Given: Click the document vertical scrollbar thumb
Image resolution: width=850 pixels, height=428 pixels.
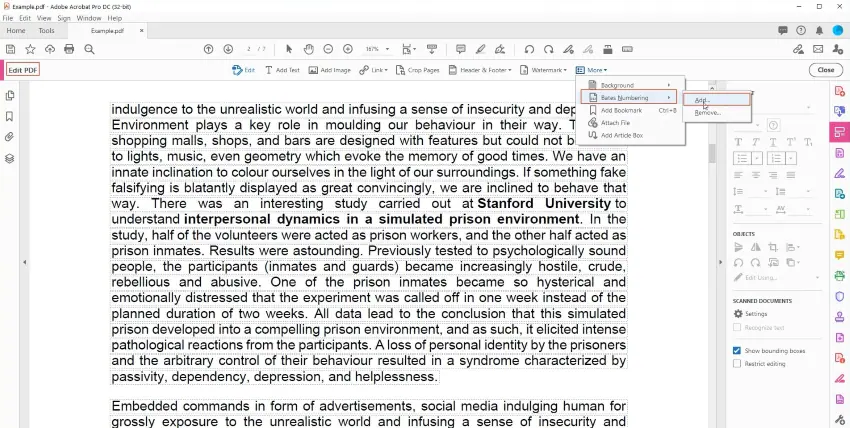Looking at the screenshot, I should coord(712,153).
